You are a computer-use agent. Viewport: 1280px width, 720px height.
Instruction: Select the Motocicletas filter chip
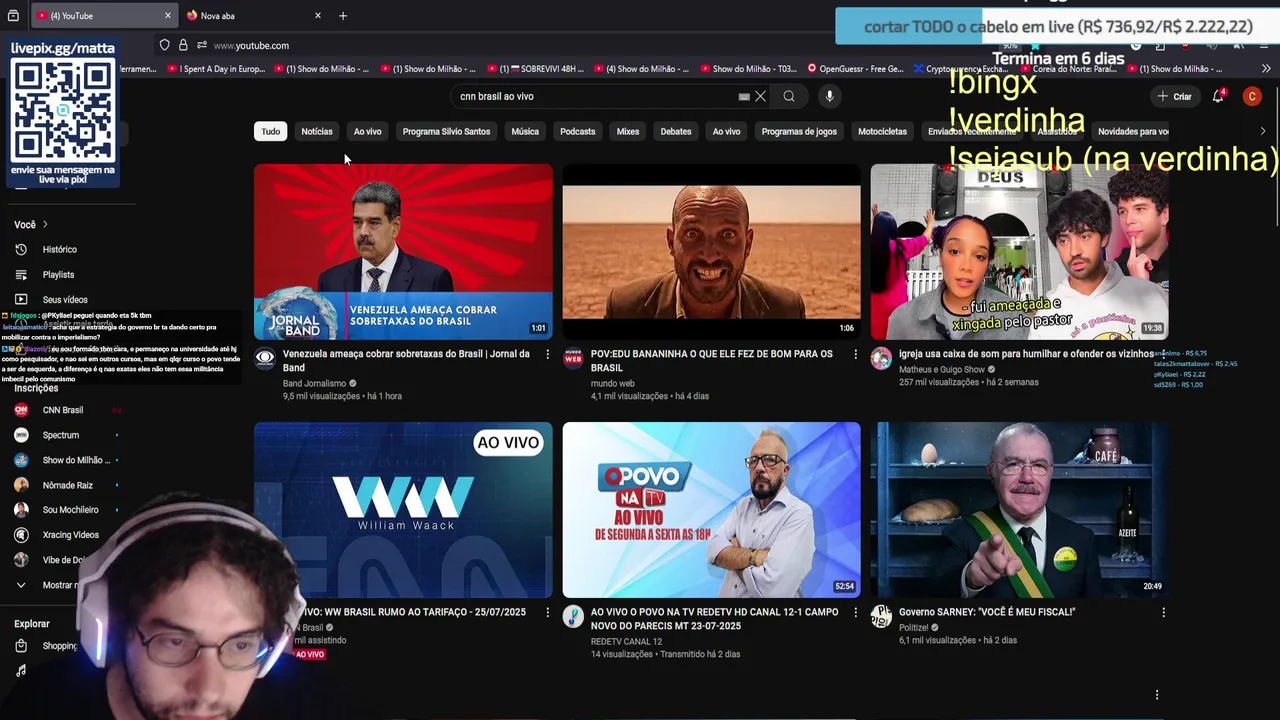coord(882,131)
